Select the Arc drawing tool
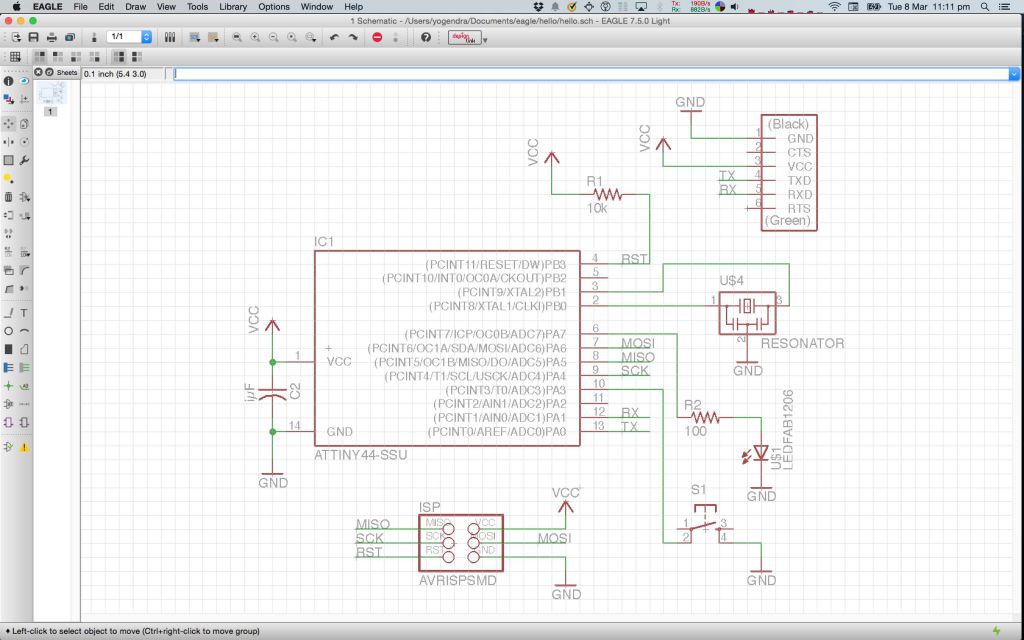 click(x=24, y=331)
